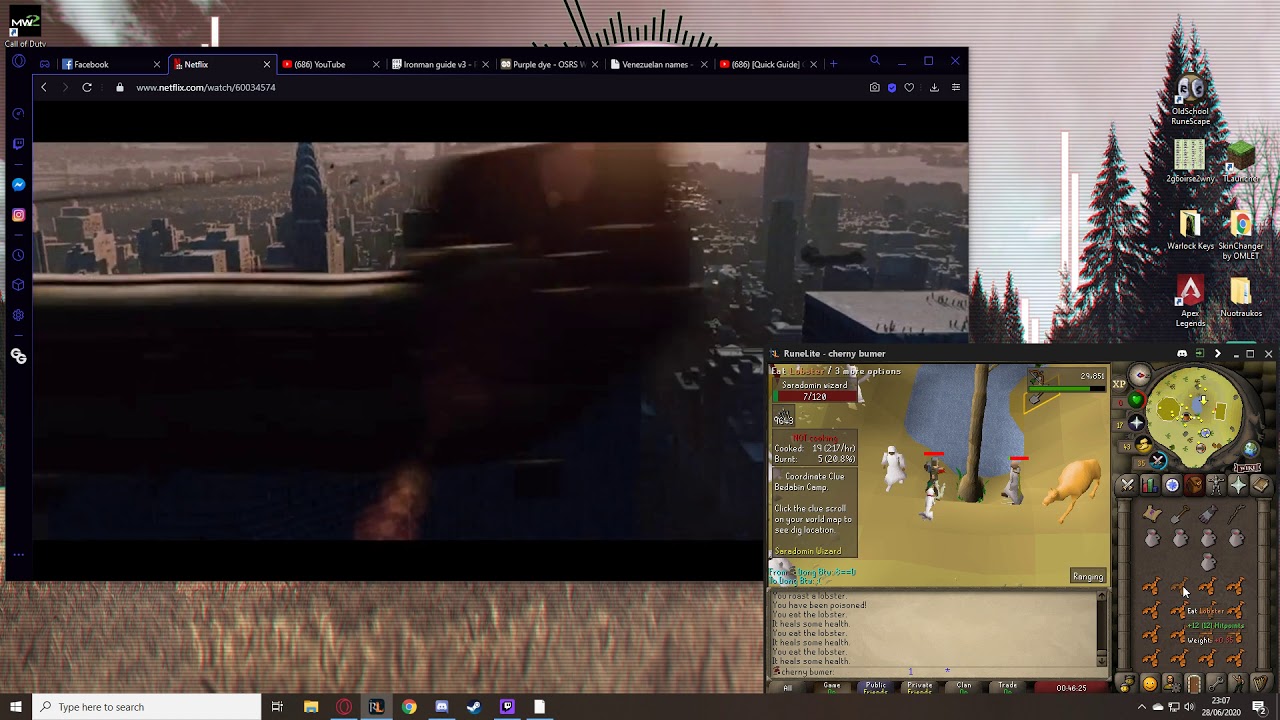
Task: Open a new browser tab with plus
Action: [833, 64]
